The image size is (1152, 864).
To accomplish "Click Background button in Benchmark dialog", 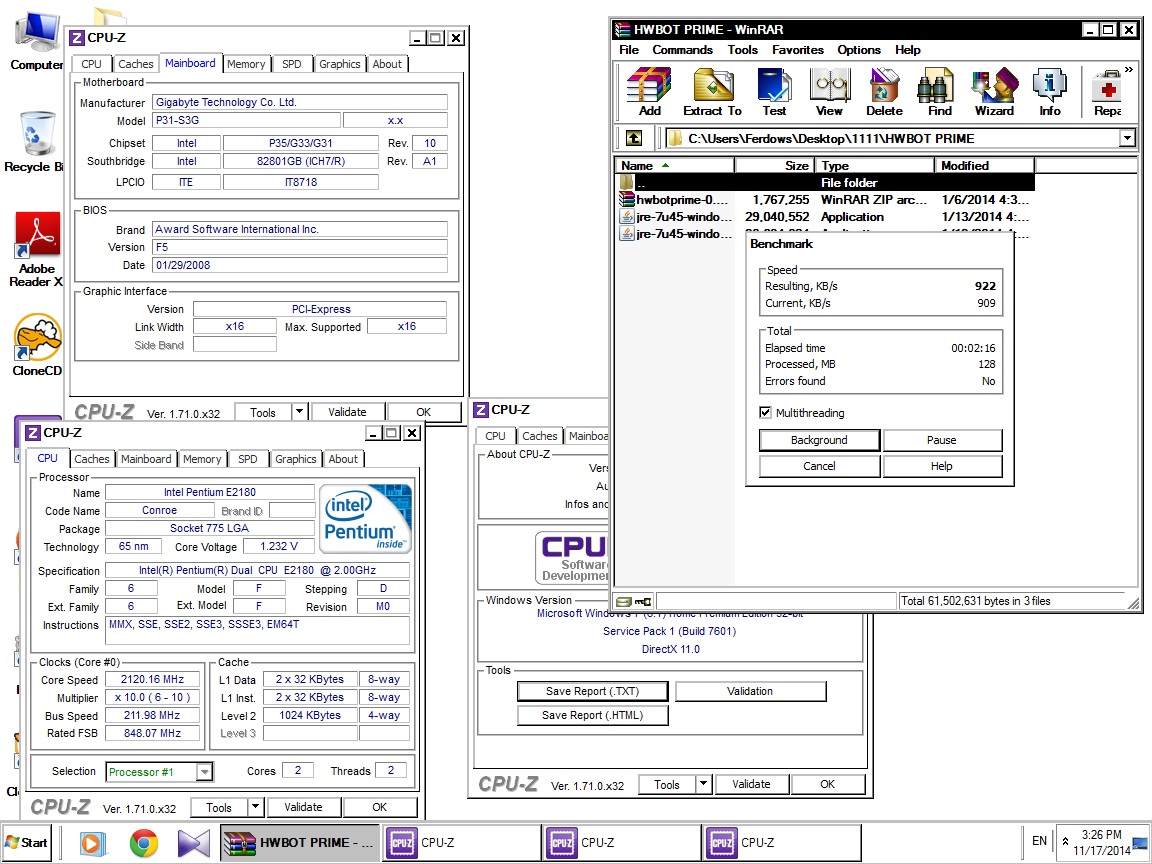I will pyautogui.click(x=819, y=440).
